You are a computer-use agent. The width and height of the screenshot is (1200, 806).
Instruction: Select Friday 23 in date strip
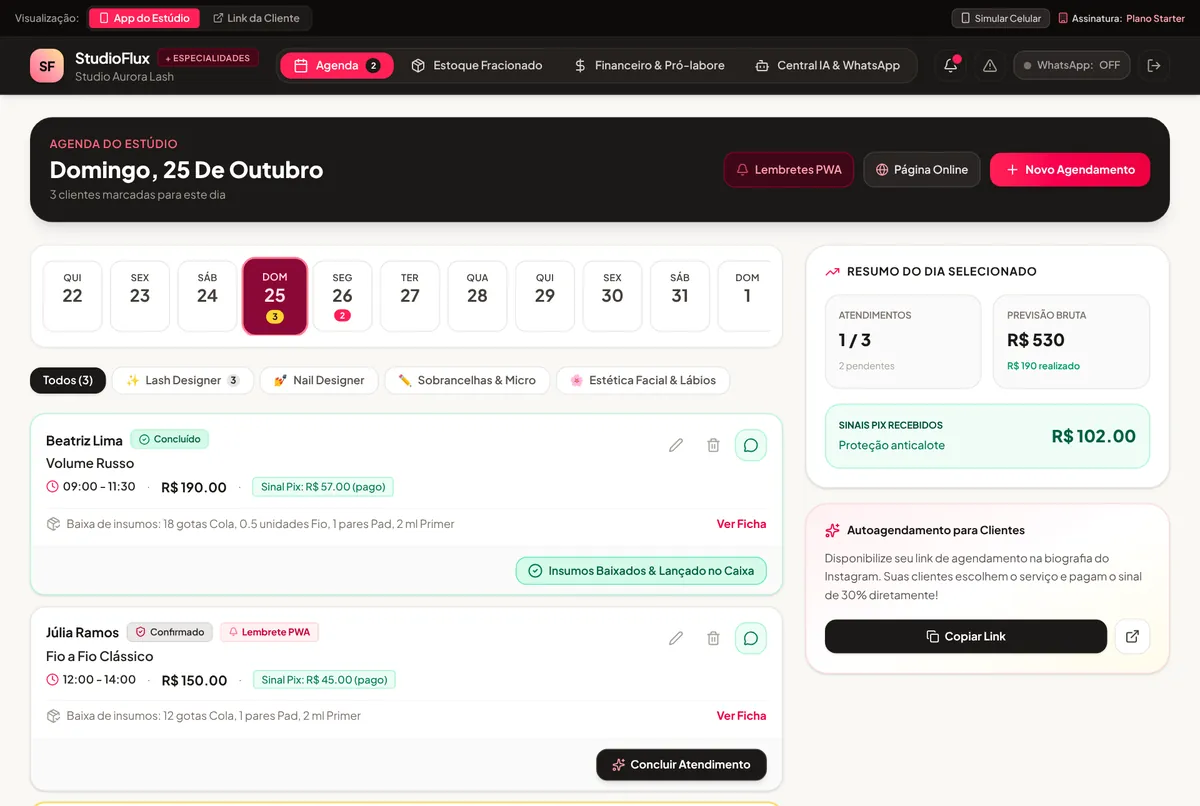[140, 295]
